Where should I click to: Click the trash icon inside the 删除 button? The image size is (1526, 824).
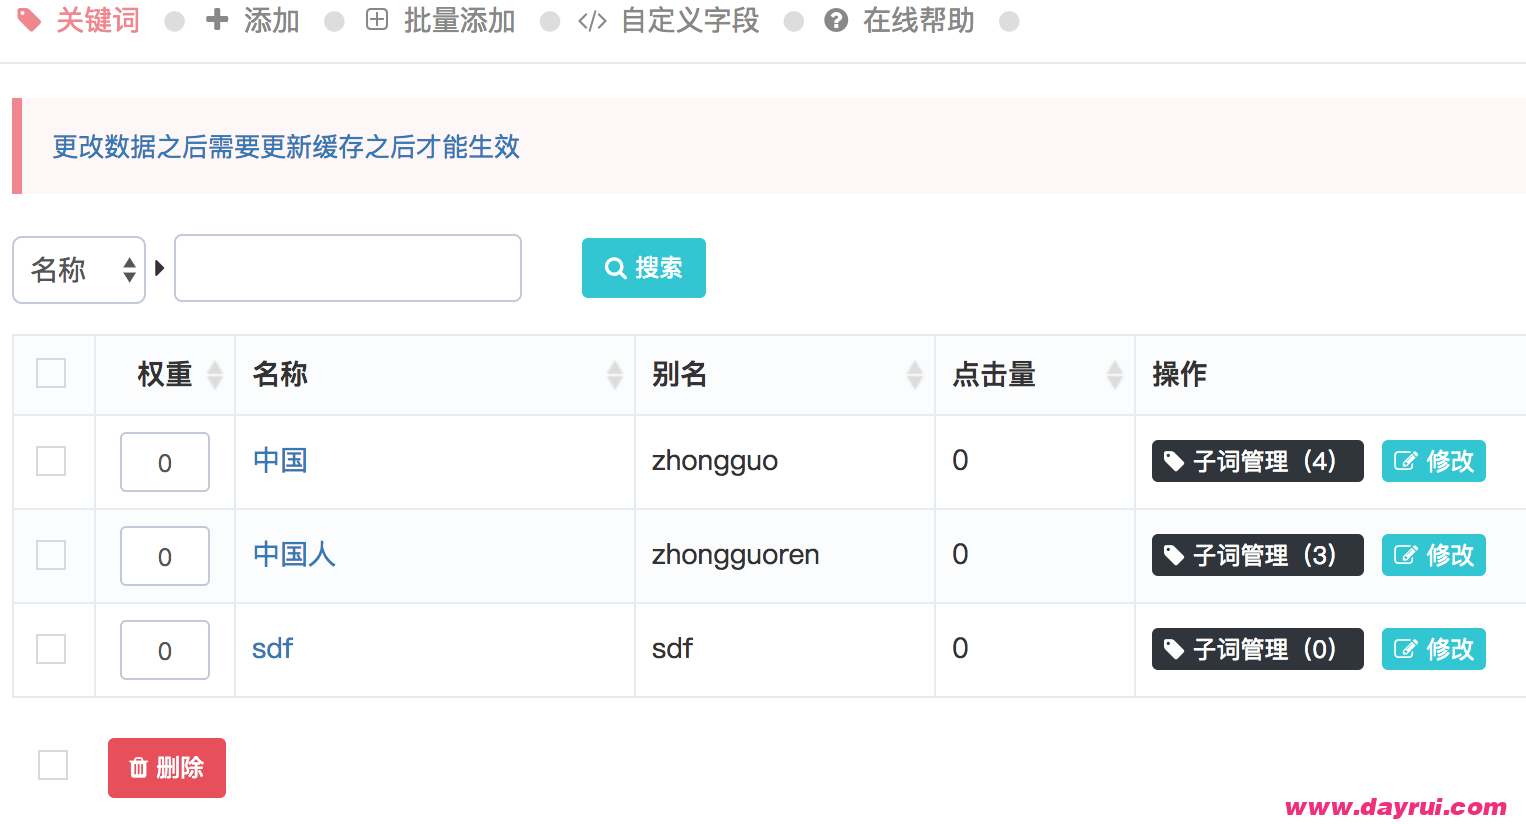click(x=141, y=767)
